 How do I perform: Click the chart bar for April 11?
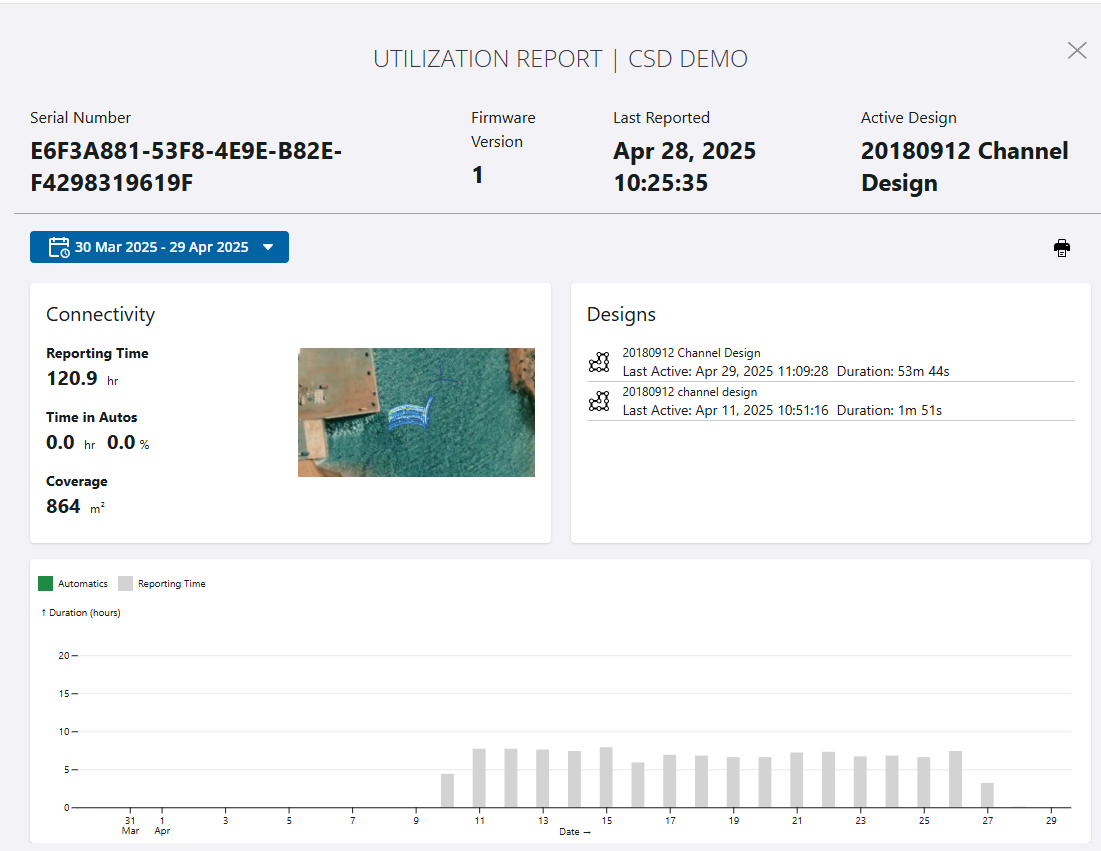[x=479, y=778]
